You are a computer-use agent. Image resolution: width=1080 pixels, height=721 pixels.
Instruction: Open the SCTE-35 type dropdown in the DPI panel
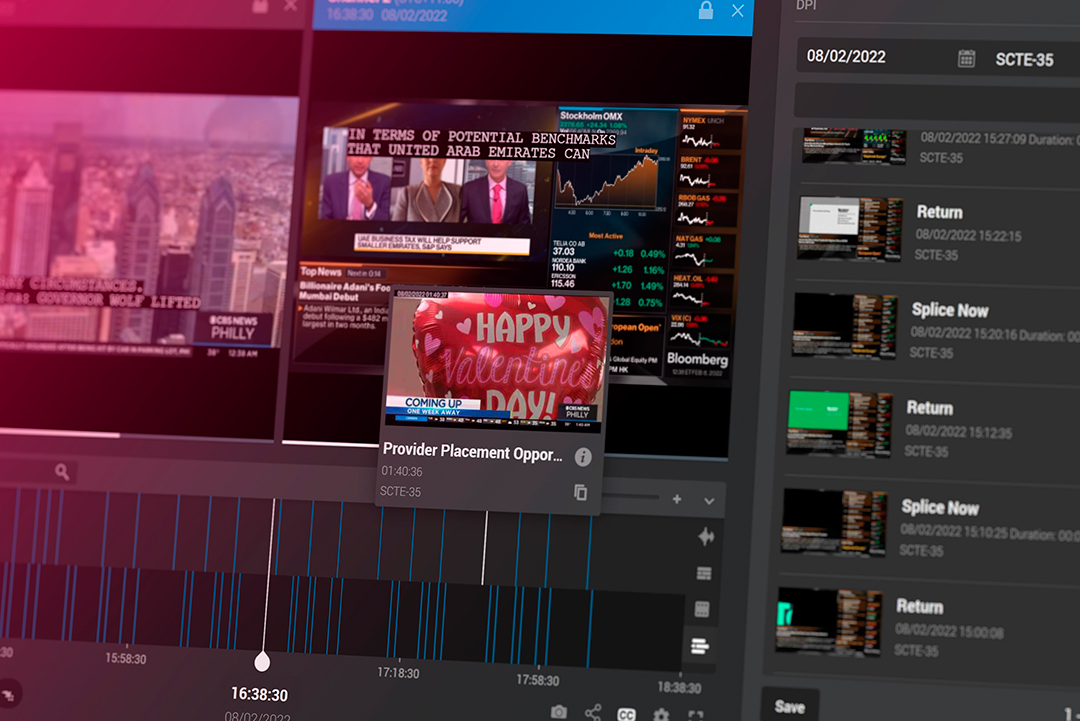(1024, 60)
